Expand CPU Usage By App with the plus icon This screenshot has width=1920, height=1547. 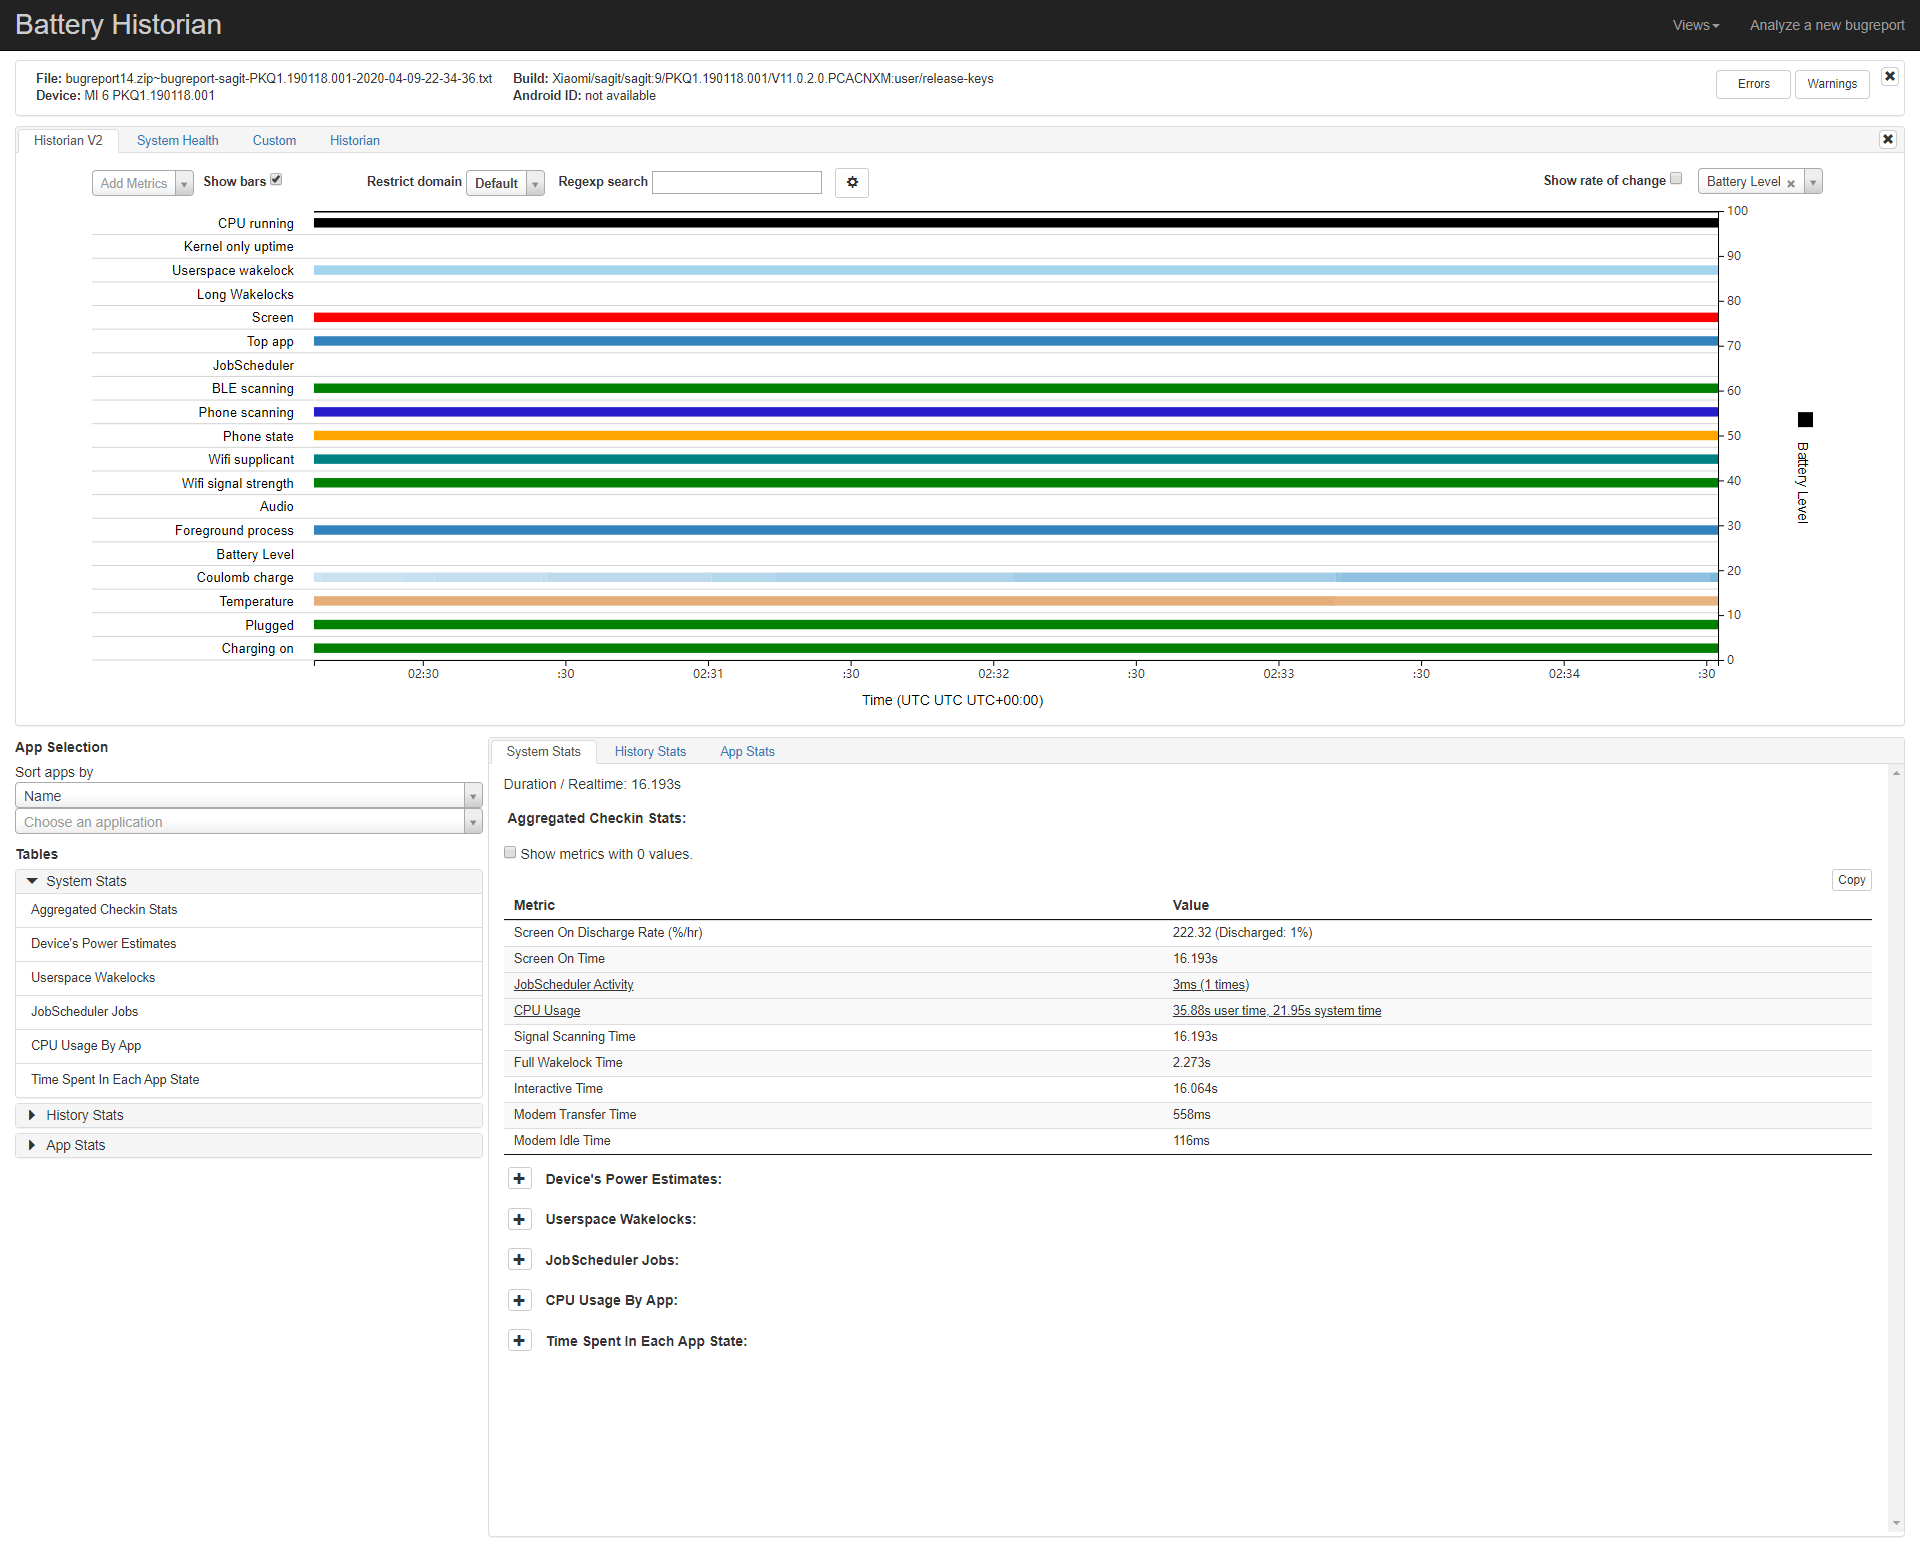519,1300
